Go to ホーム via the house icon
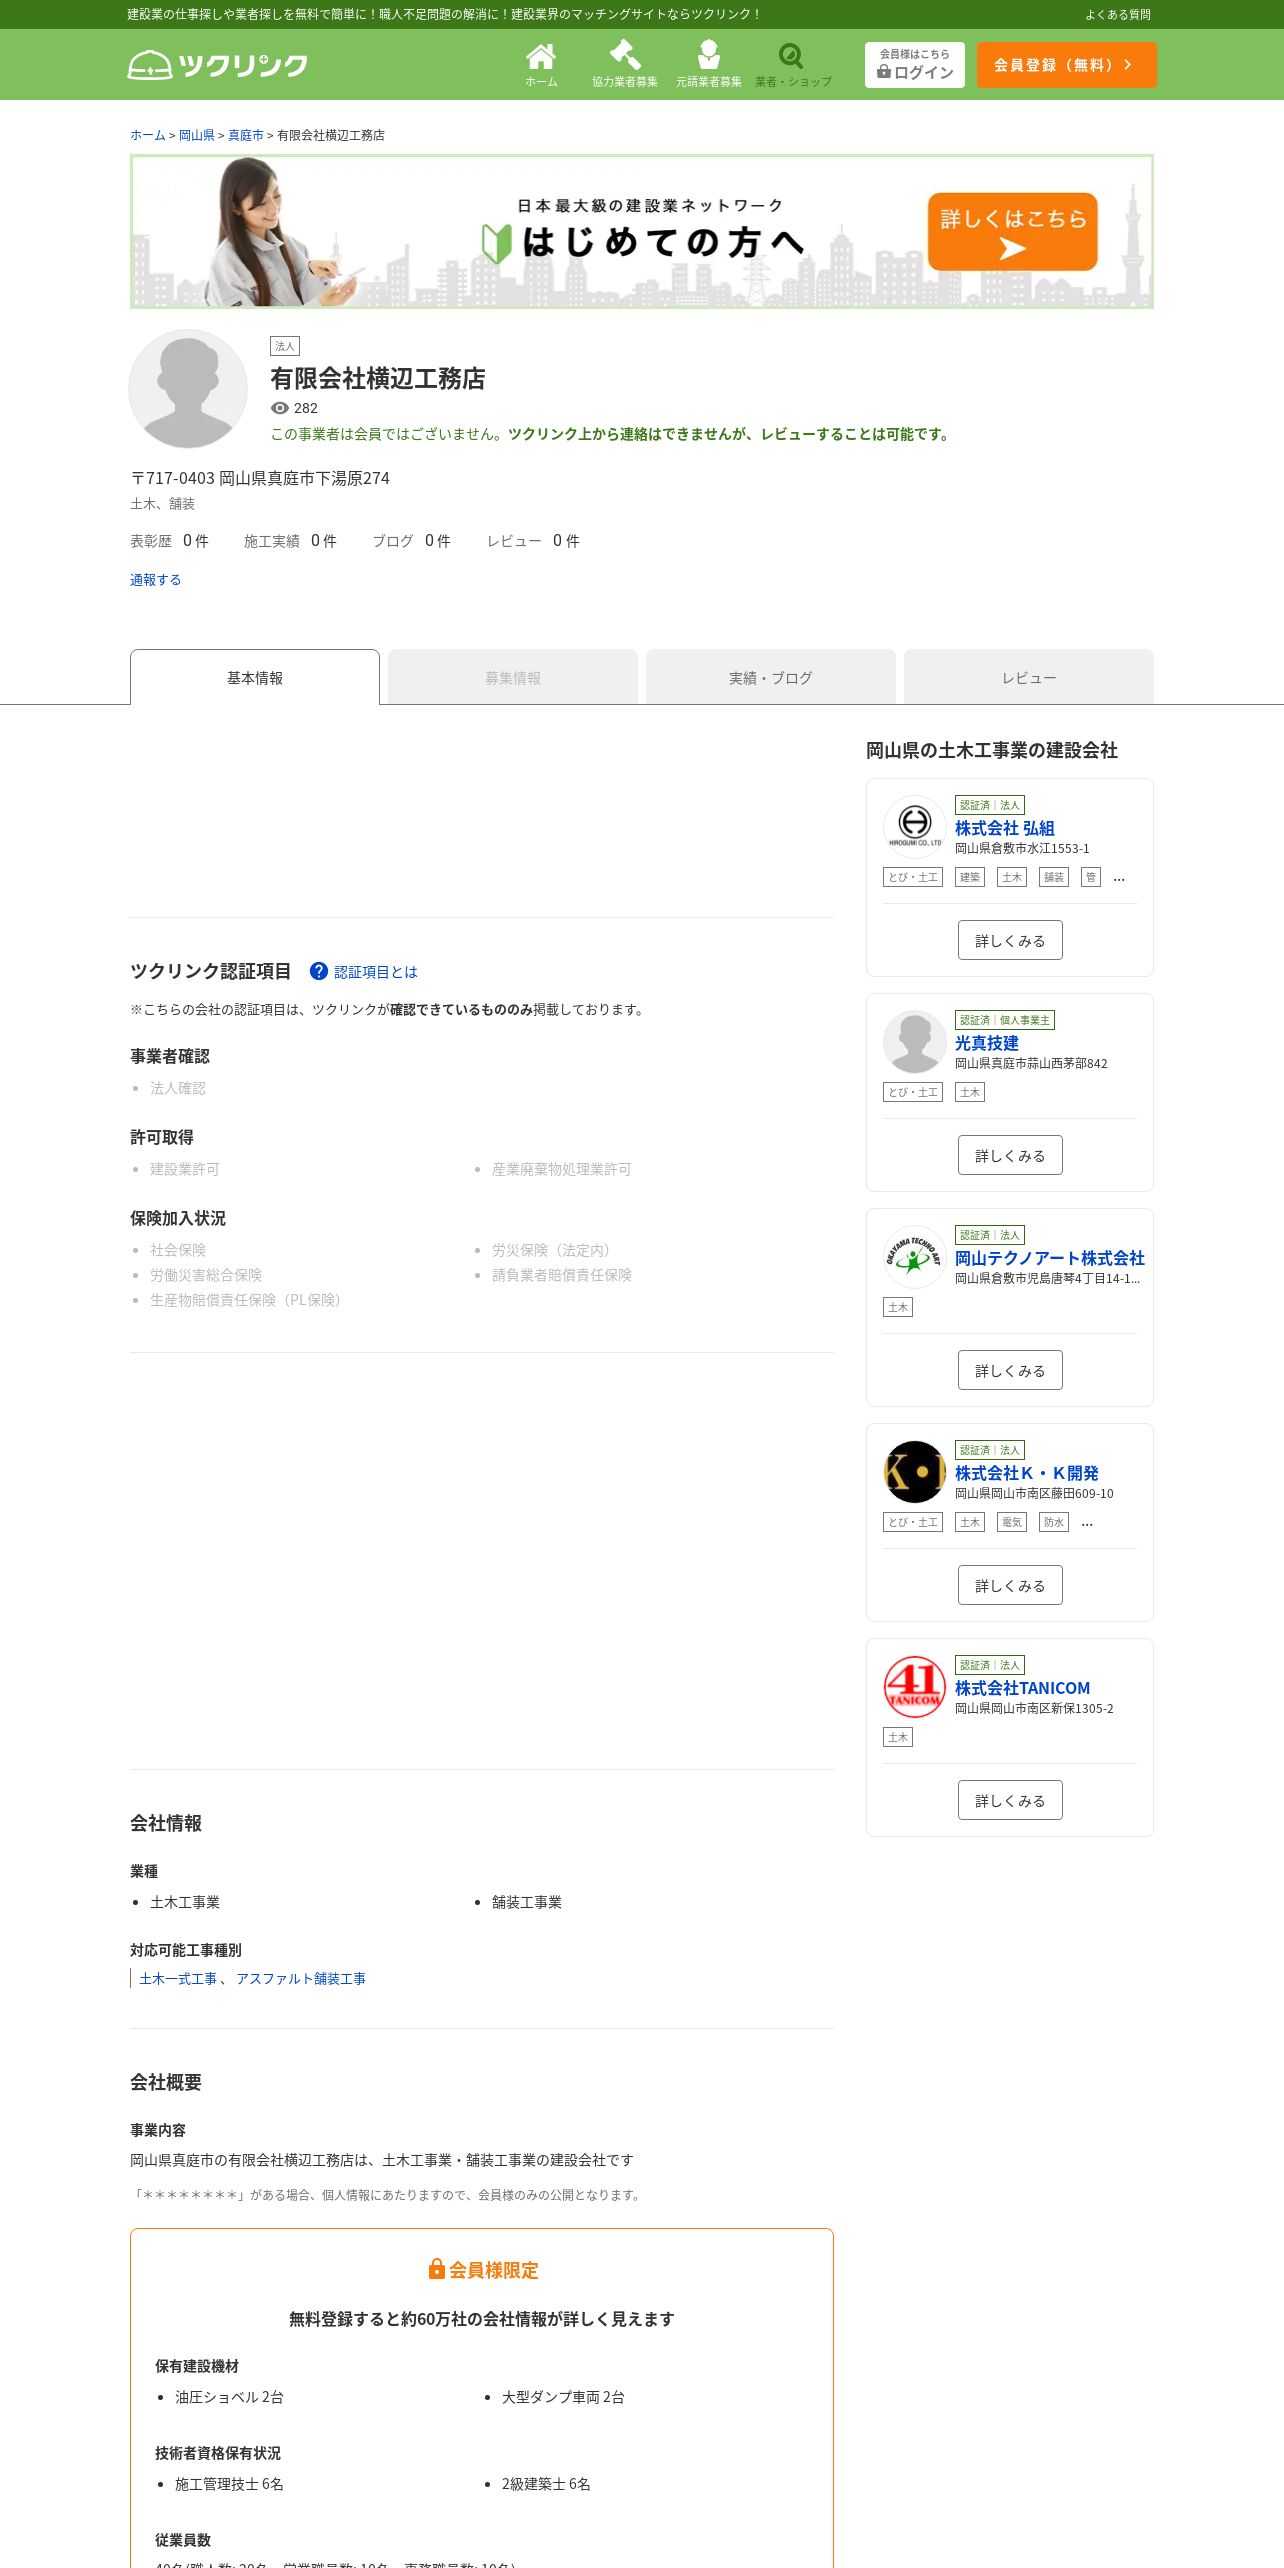 (x=541, y=64)
